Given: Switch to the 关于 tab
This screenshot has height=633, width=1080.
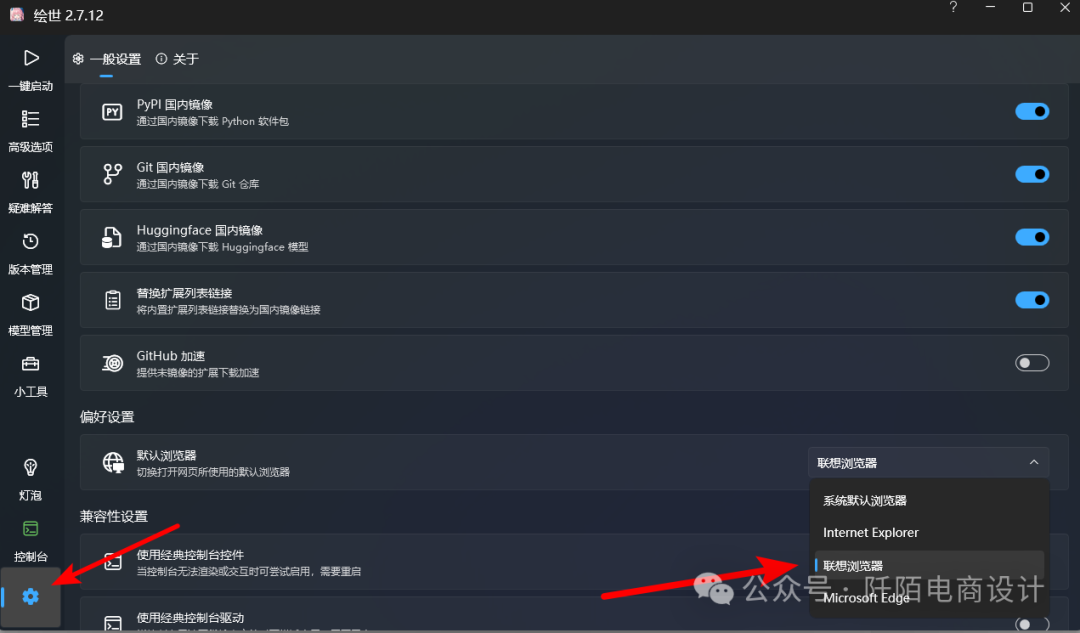Looking at the screenshot, I should click(x=178, y=59).
